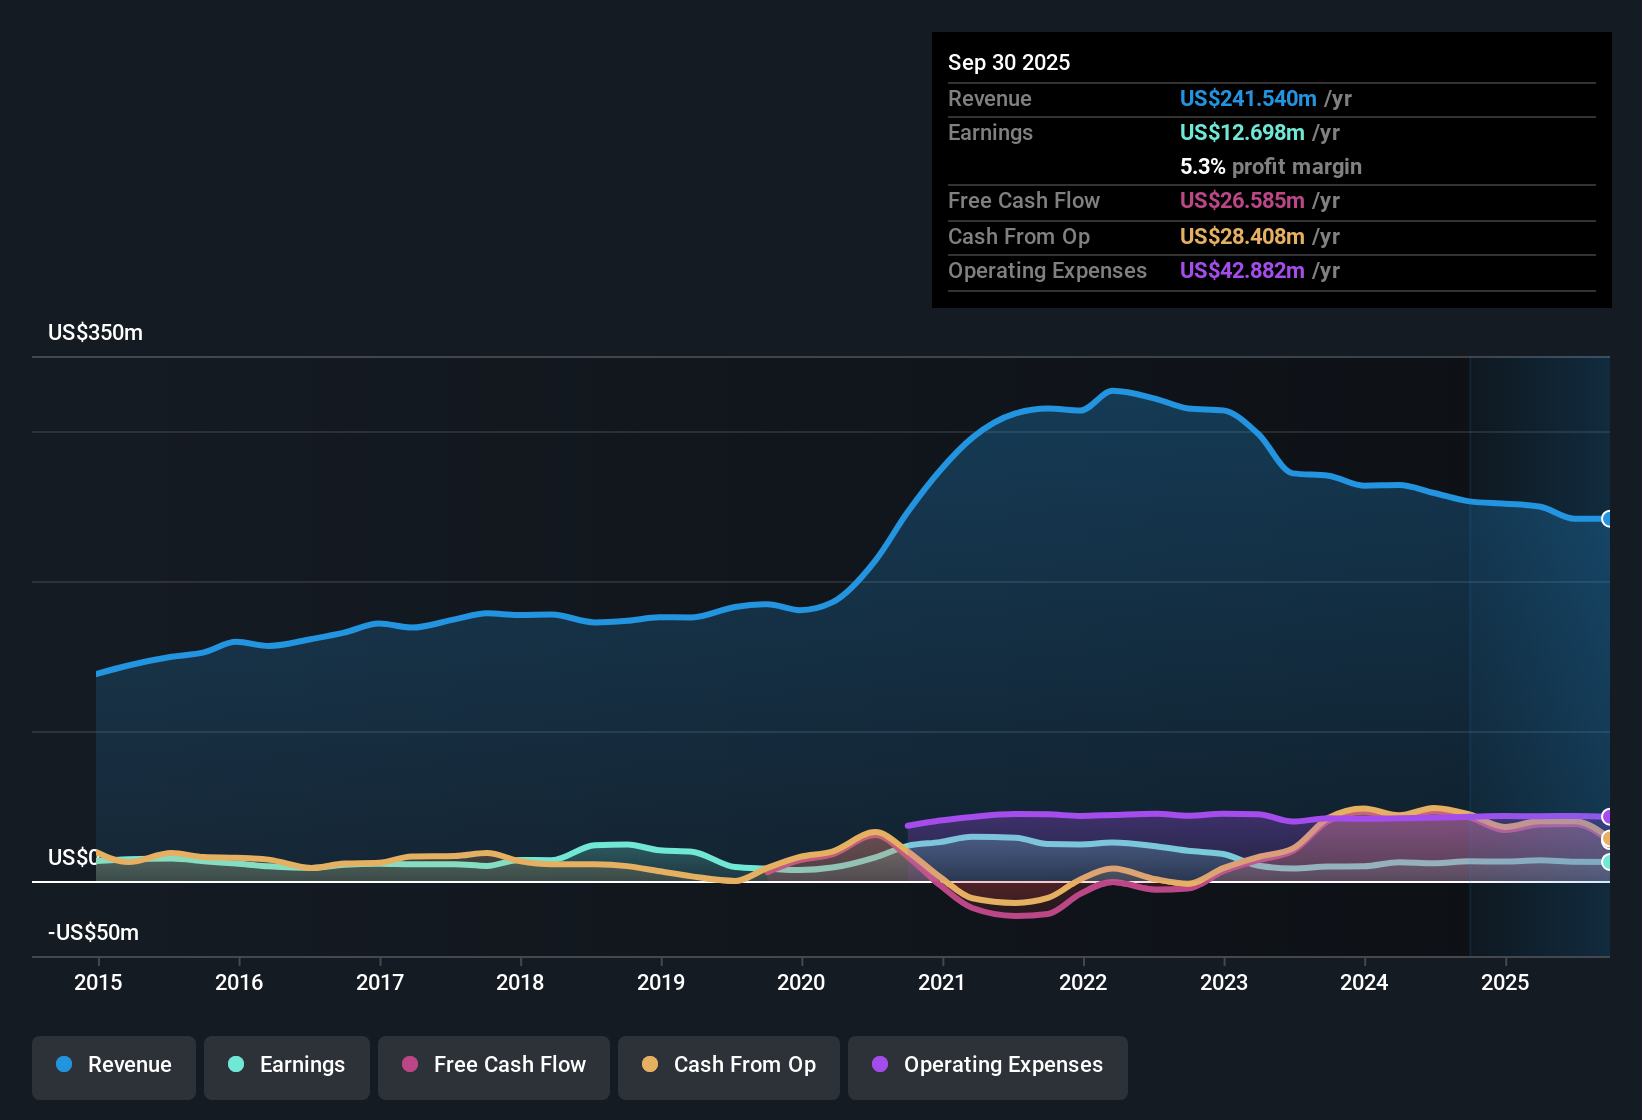Toggle the Earnings series legend button
The width and height of the screenshot is (1642, 1120).
tap(287, 1065)
